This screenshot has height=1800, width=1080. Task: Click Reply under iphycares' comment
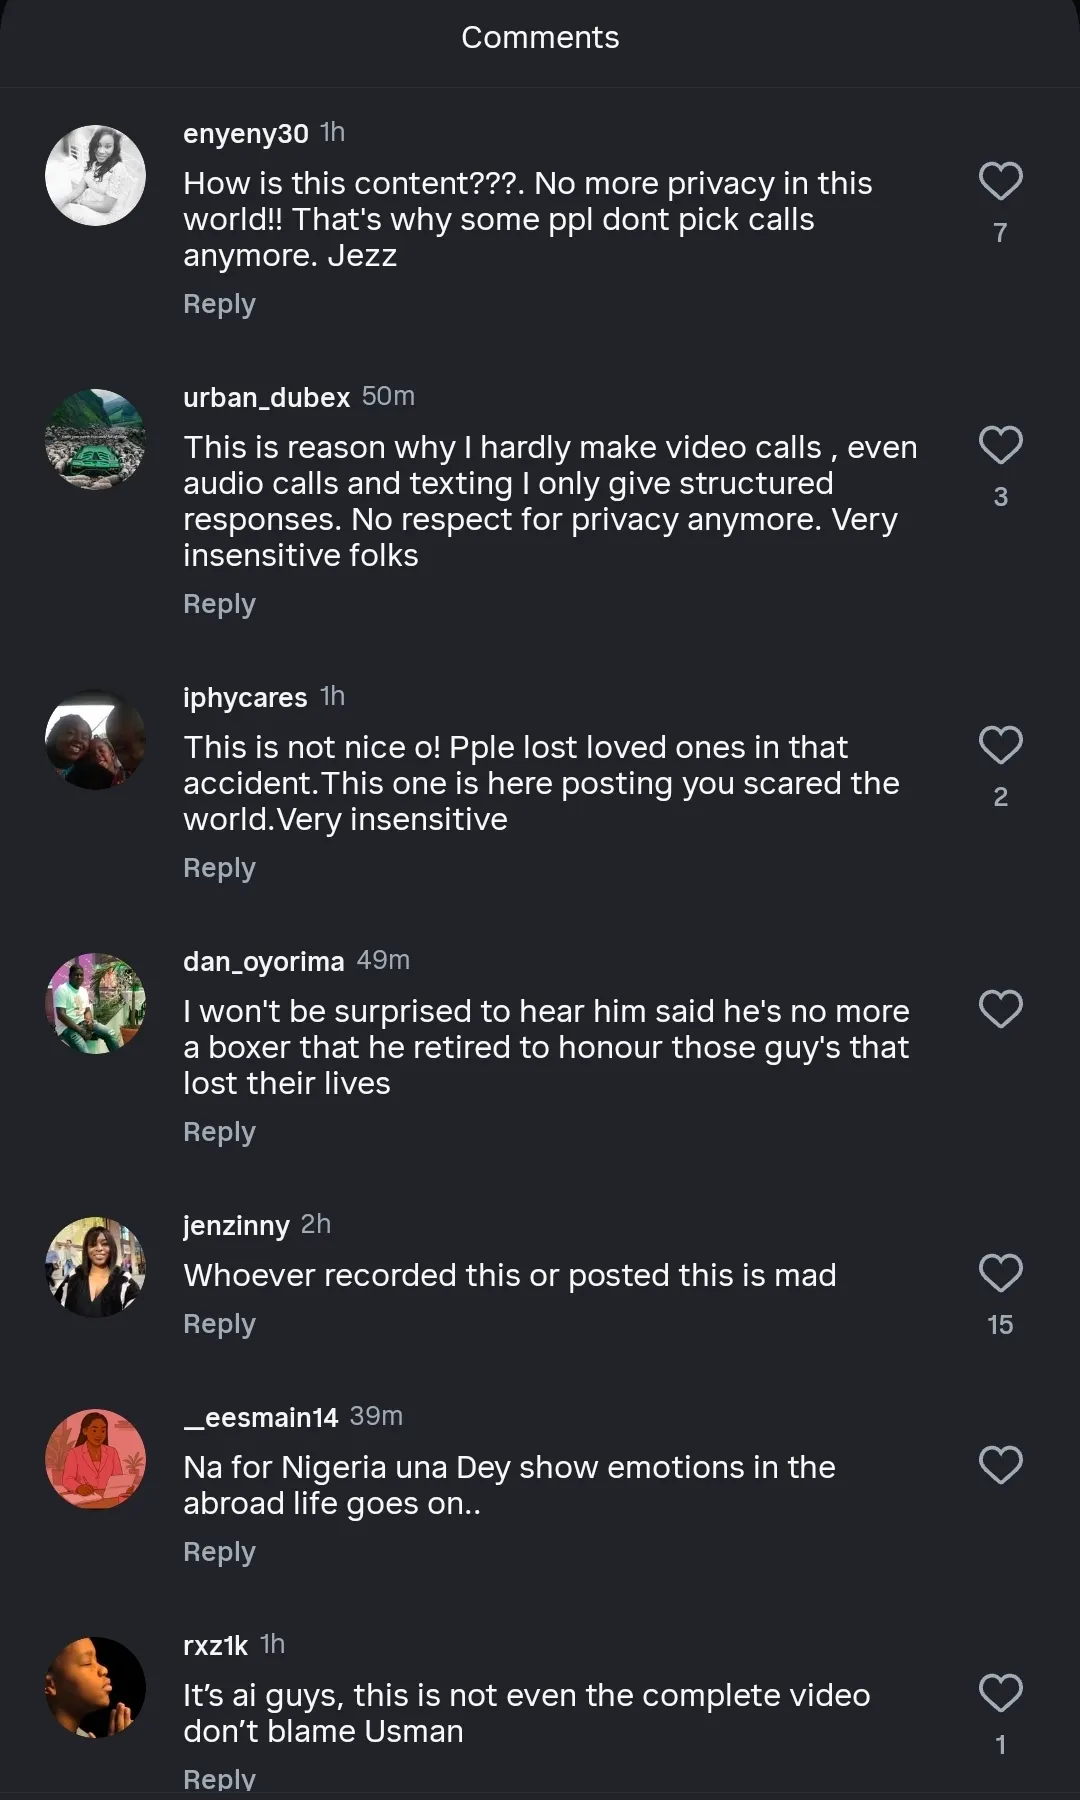[219, 868]
